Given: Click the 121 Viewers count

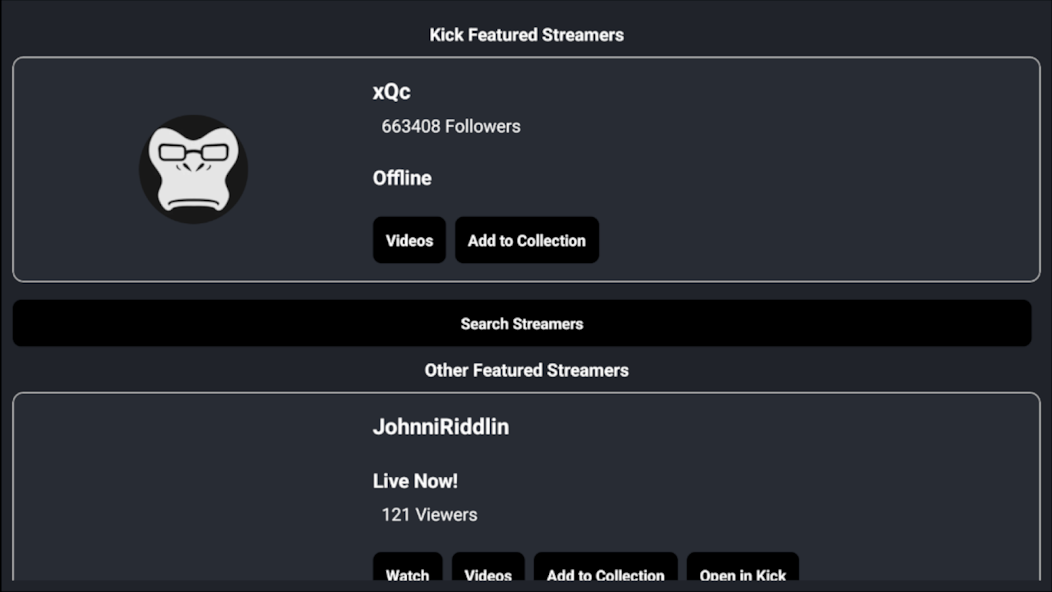Looking at the screenshot, I should coord(429,515).
